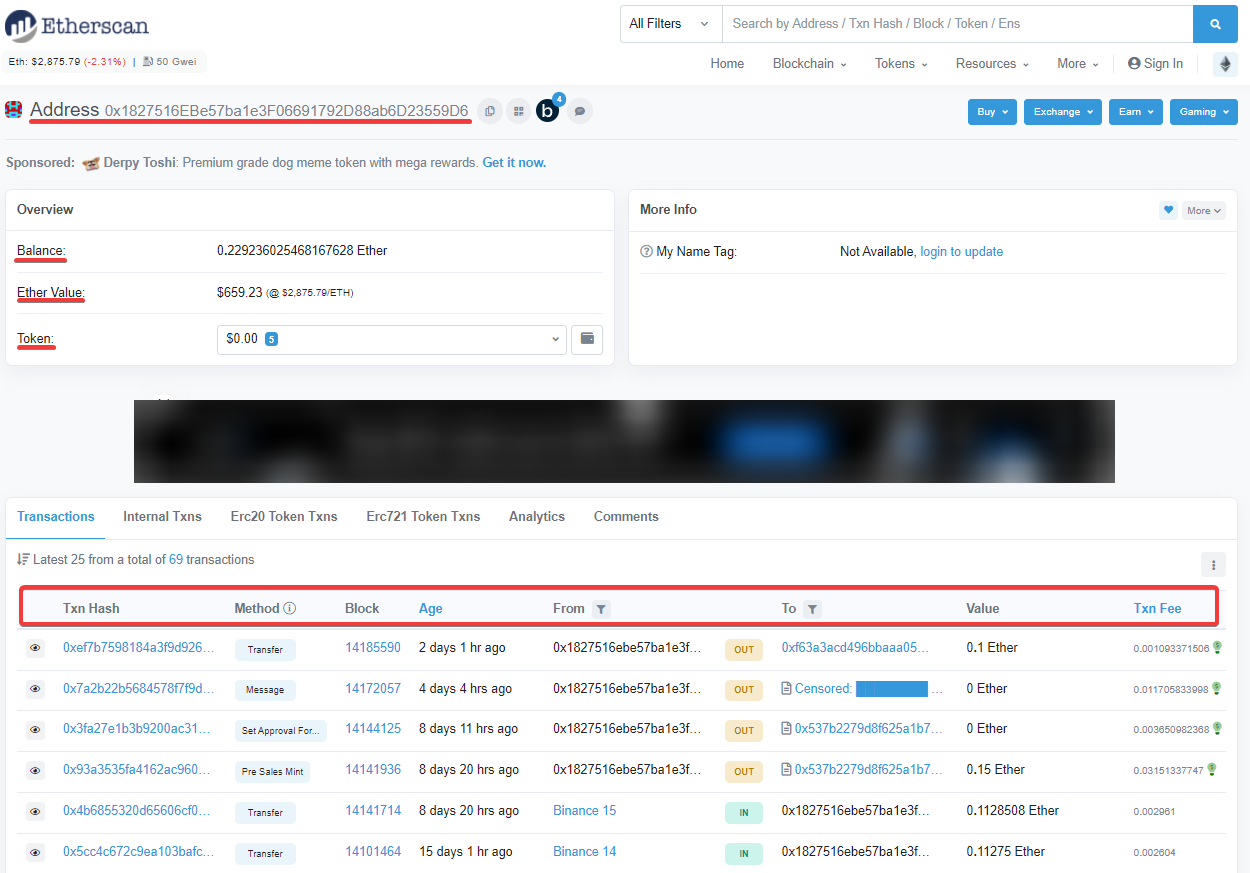This screenshot has height=873, width=1250.
Task: Click the blurred banner advertisement
Action: pos(624,441)
